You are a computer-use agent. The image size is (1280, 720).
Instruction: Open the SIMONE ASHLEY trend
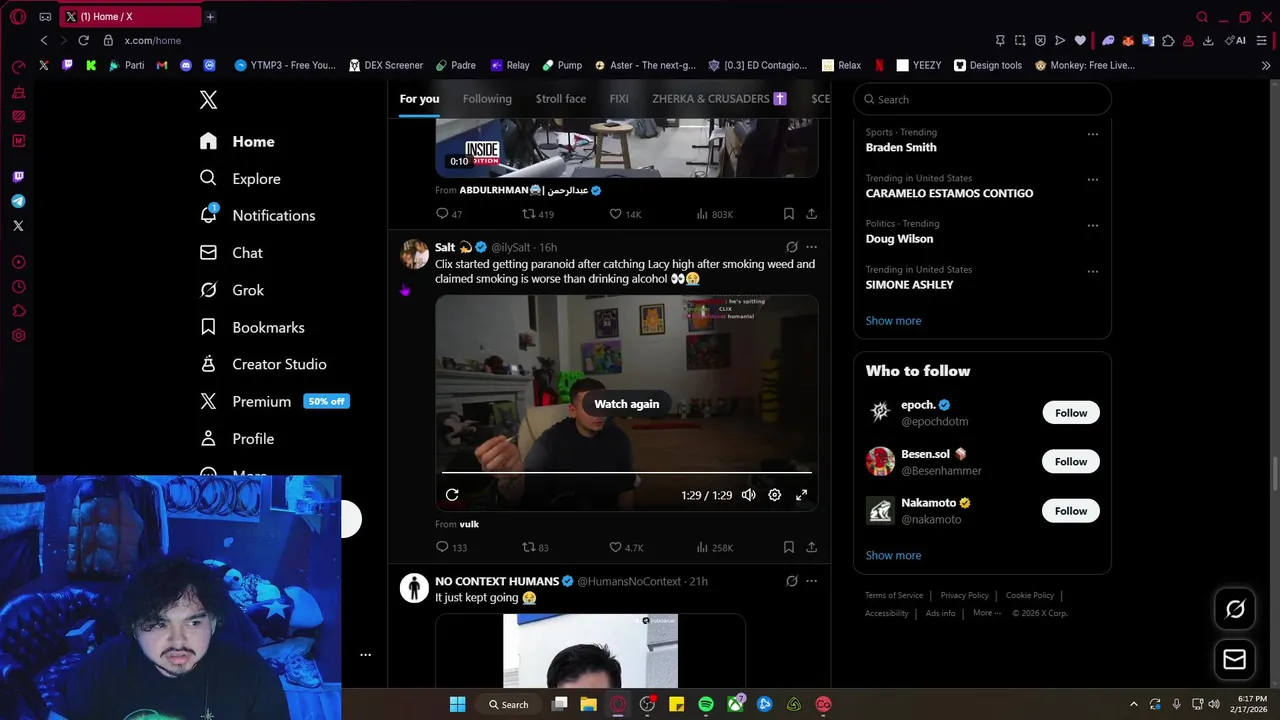[909, 285]
